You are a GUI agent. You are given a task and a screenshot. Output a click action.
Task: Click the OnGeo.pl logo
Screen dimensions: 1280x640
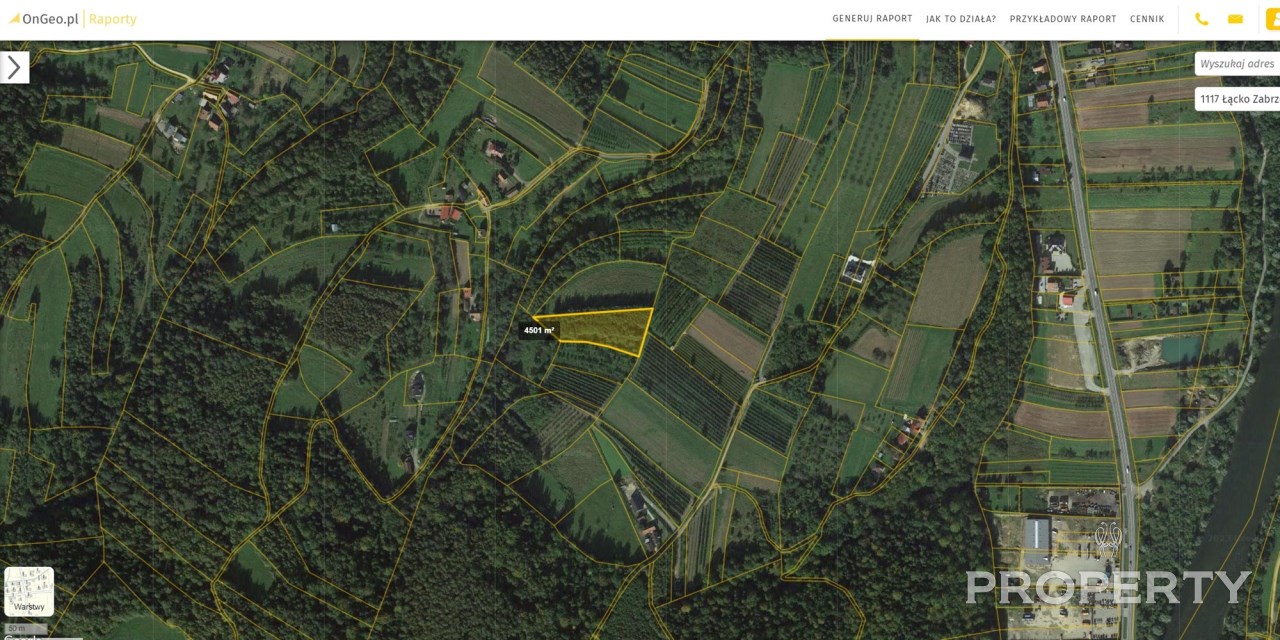43,19
